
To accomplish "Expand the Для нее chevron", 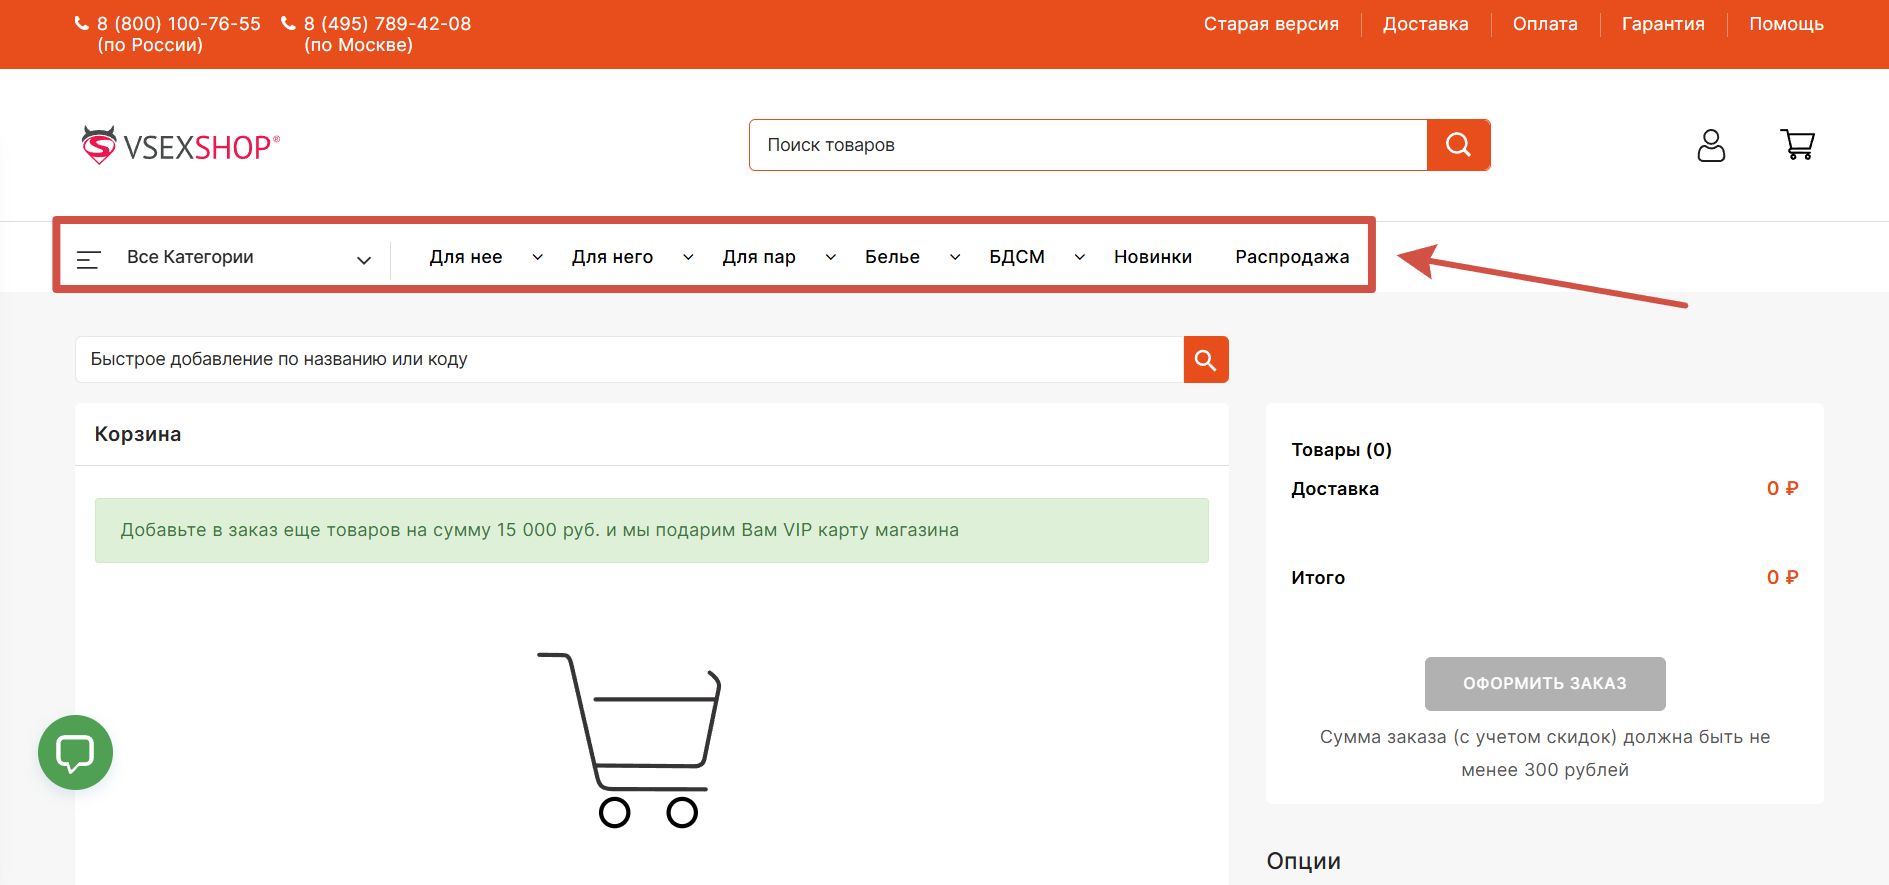I will click(538, 257).
